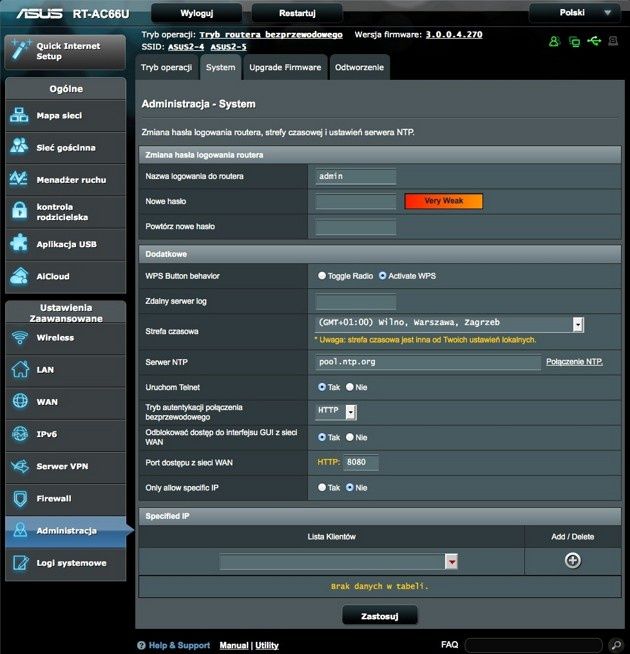Open the Logi systemowe notepad icon

point(20,563)
